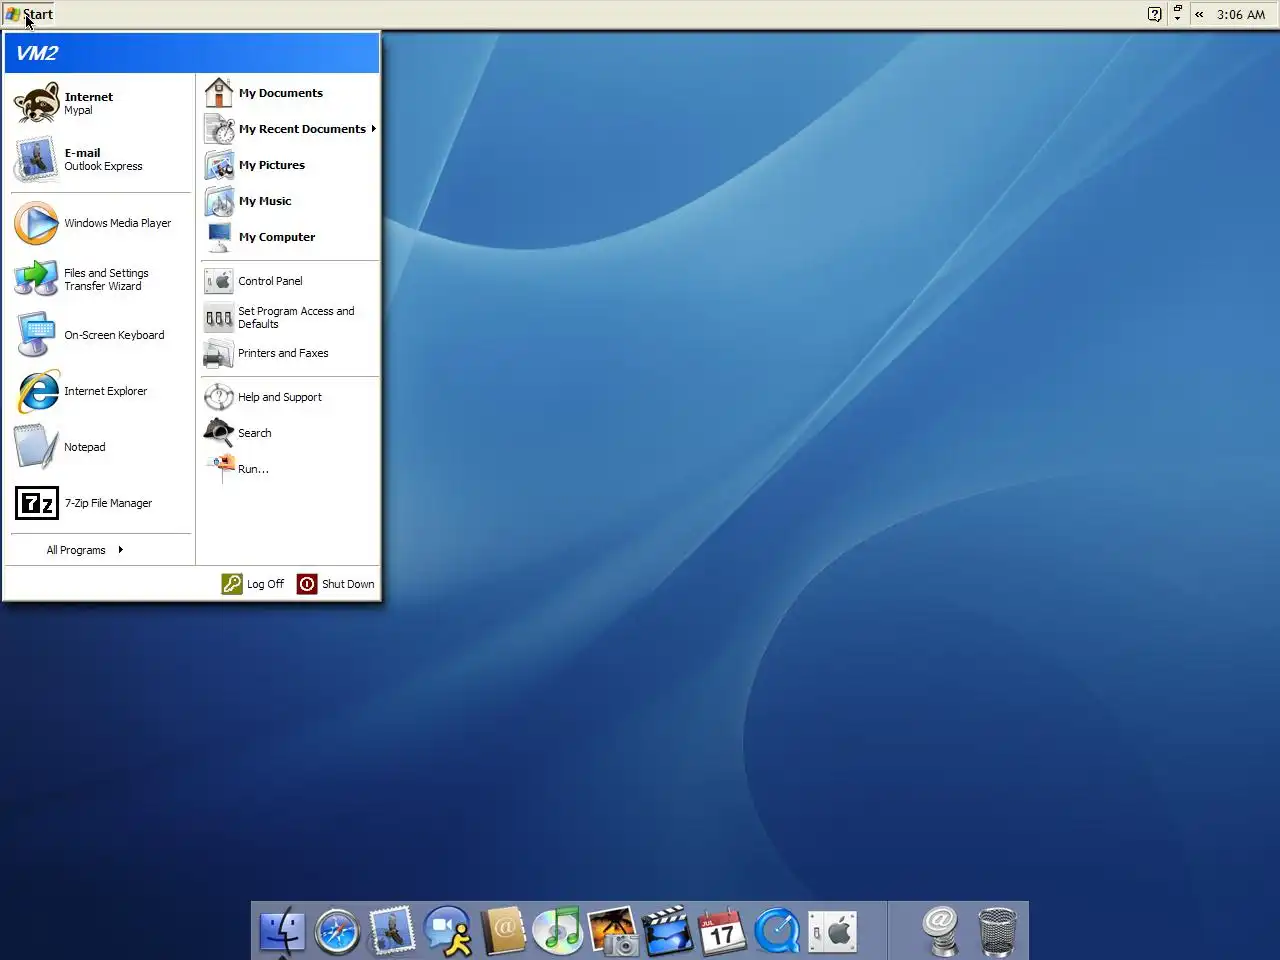Launch Safari compass icon in dock

(x=337, y=931)
